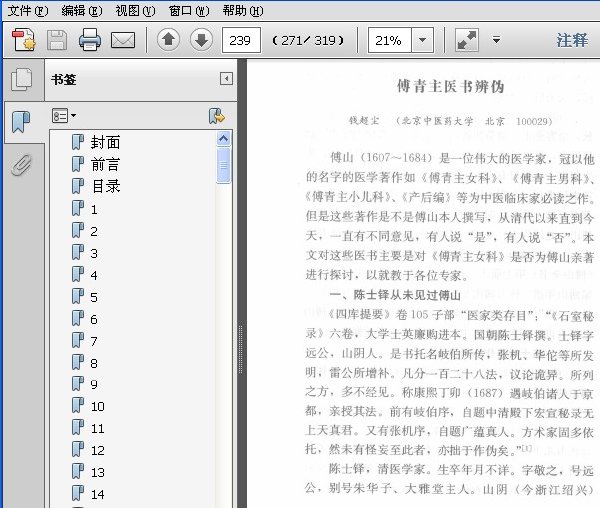Print the document with printer icon
This screenshot has height=508, width=600.
pyautogui.click(x=90, y=40)
